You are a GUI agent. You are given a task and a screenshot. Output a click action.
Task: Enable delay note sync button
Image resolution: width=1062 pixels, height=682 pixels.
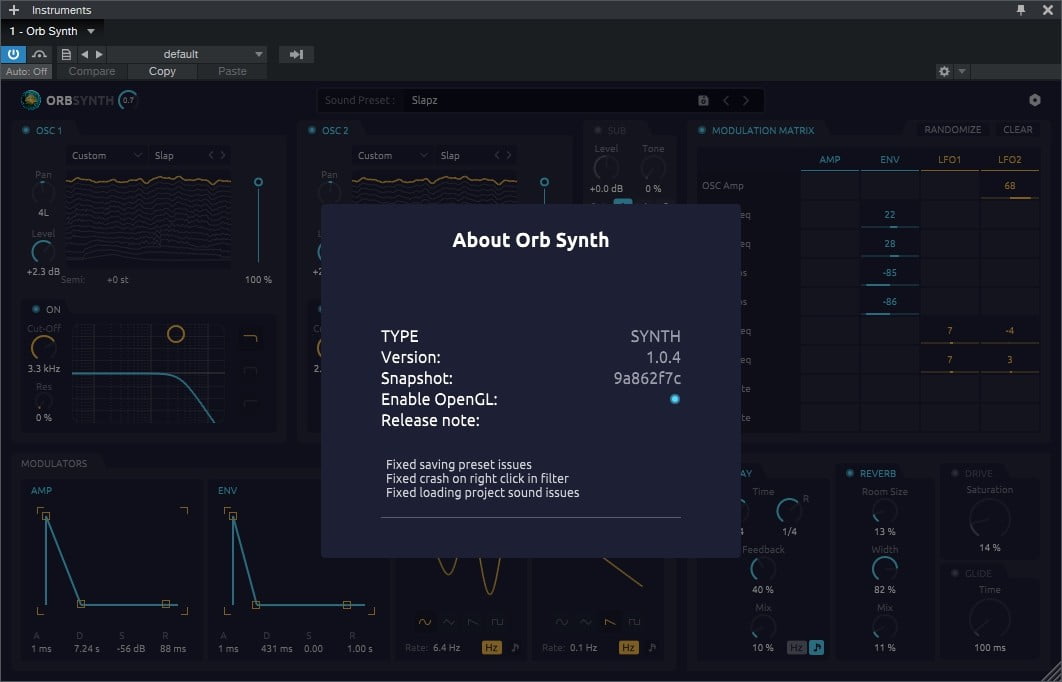[816, 647]
